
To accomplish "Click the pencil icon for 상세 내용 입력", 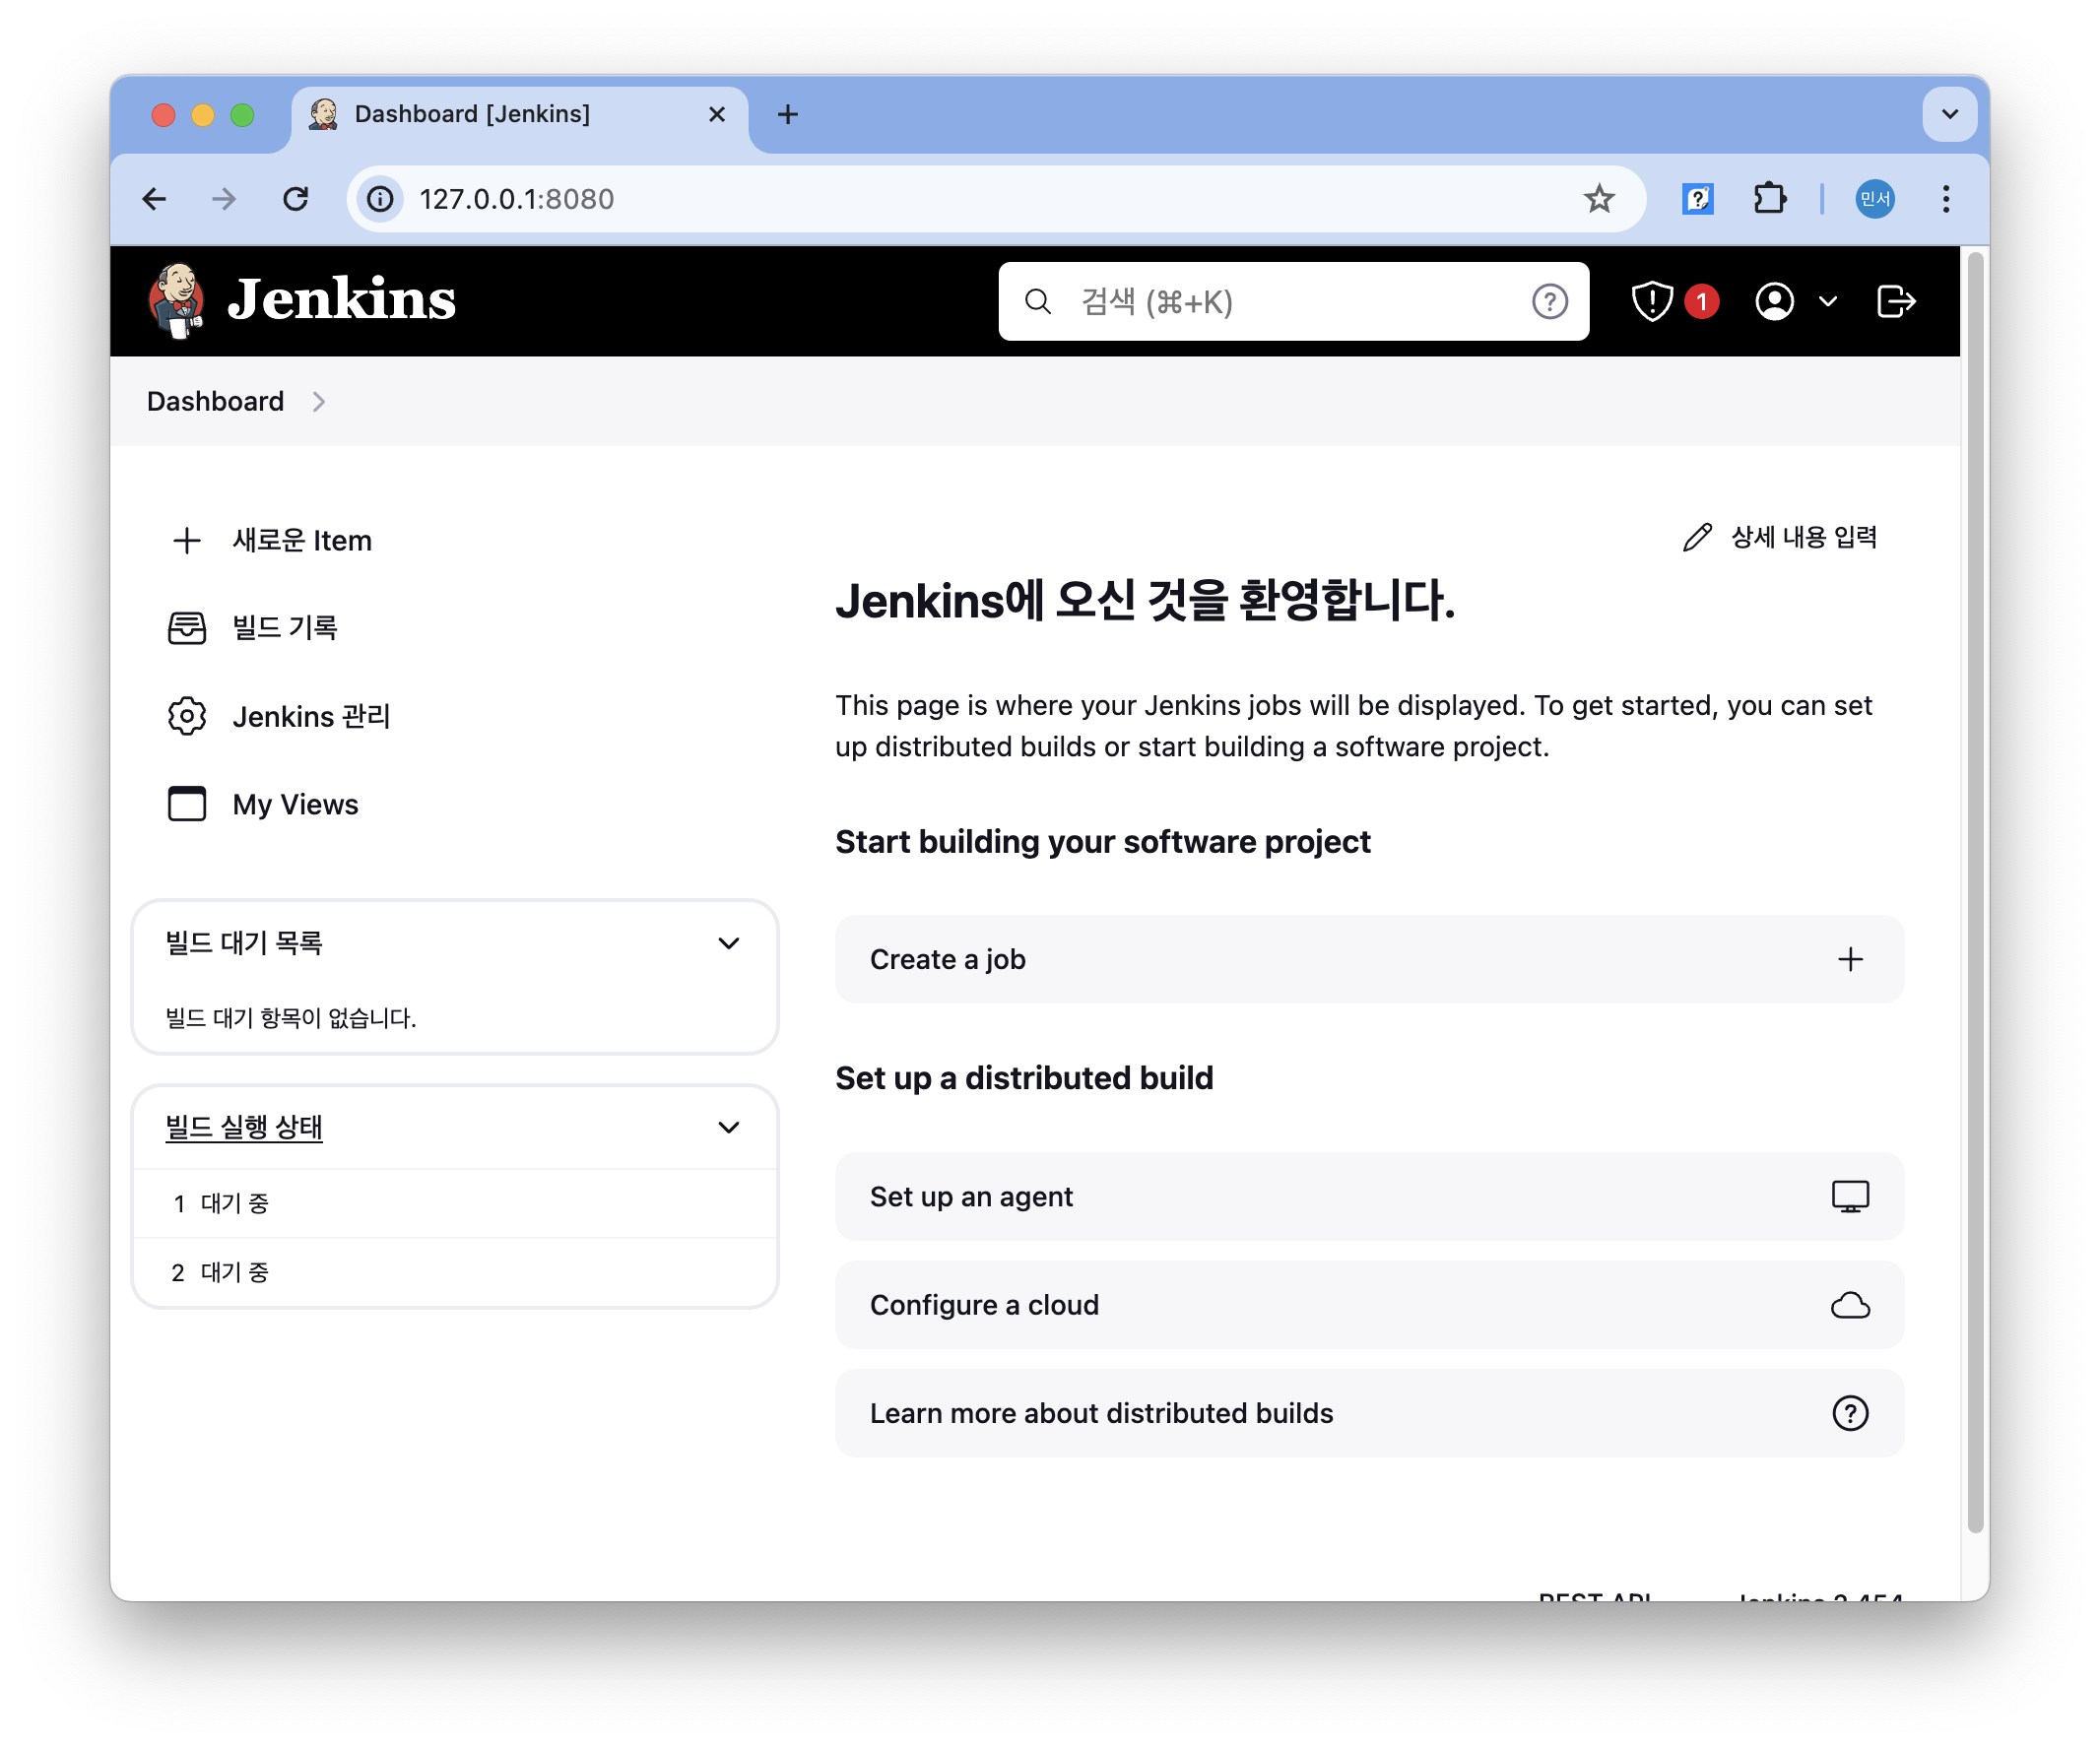I will (1697, 537).
